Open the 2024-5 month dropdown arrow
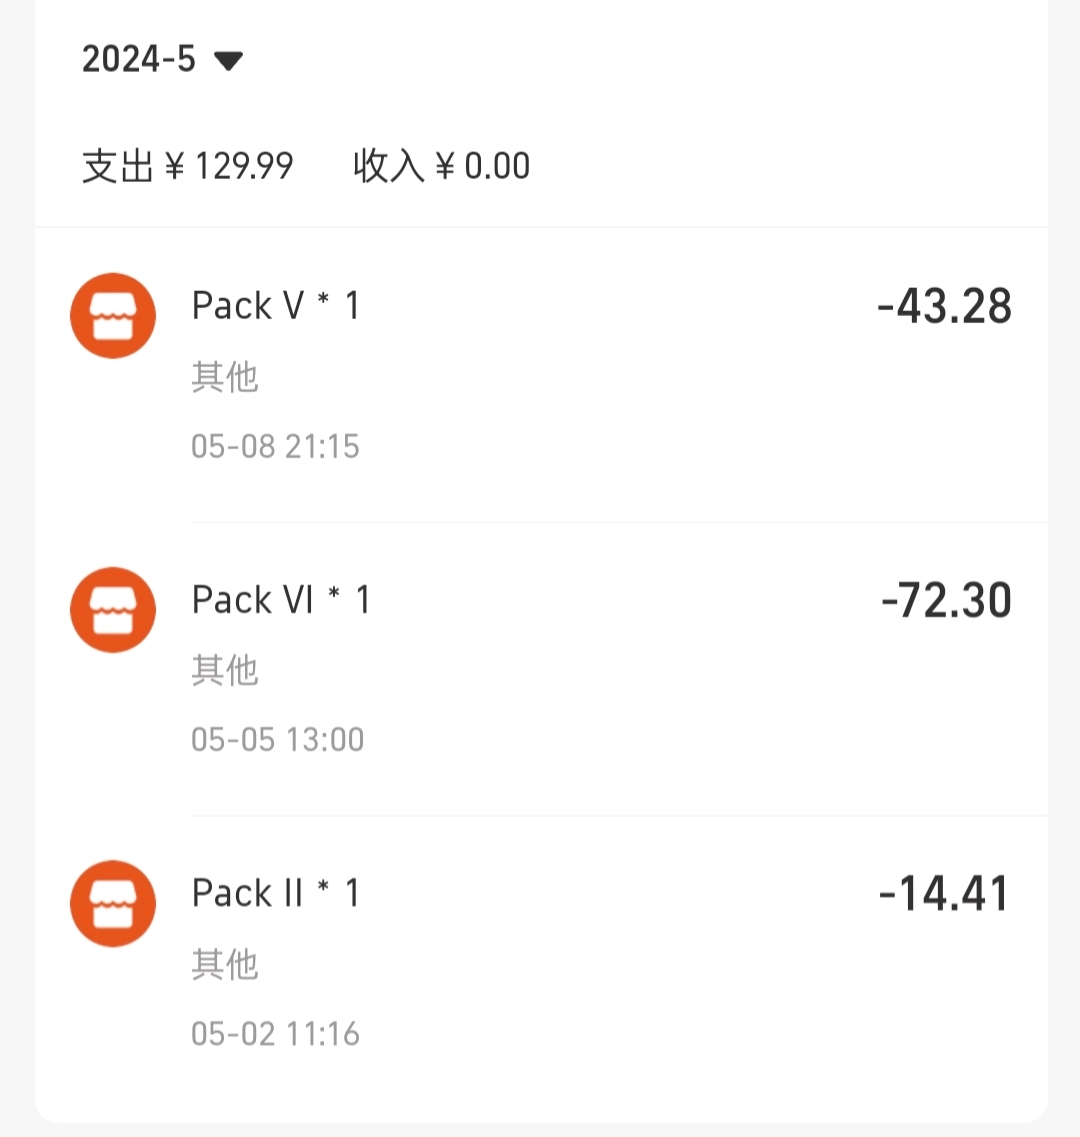 (228, 61)
